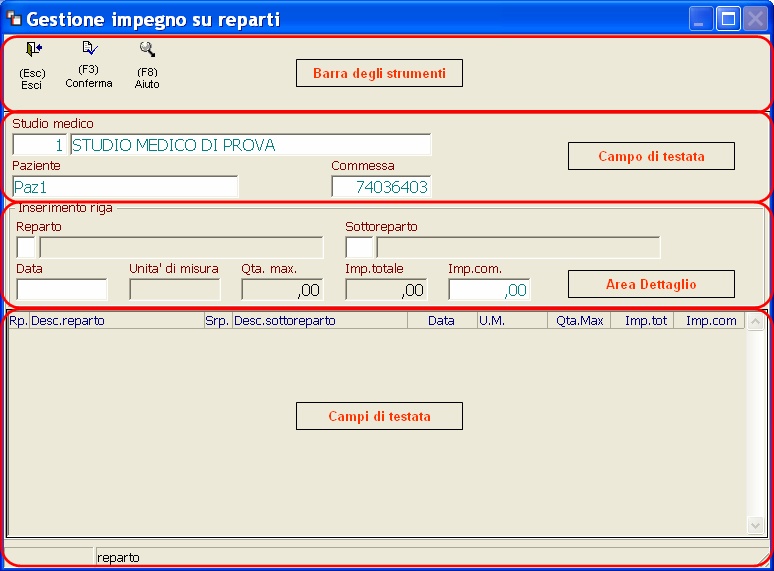Minimize the Gestione impegno su reparti window
Image resolution: width=774 pixels, height=571 pixels.
coord(700,19)
